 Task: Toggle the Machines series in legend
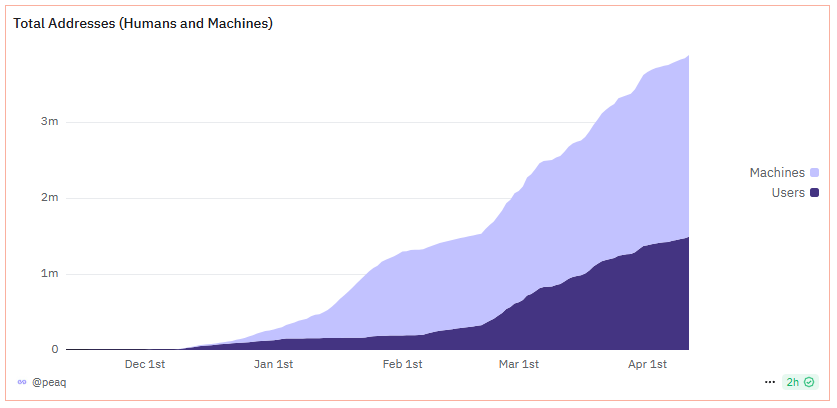[777, 173]
